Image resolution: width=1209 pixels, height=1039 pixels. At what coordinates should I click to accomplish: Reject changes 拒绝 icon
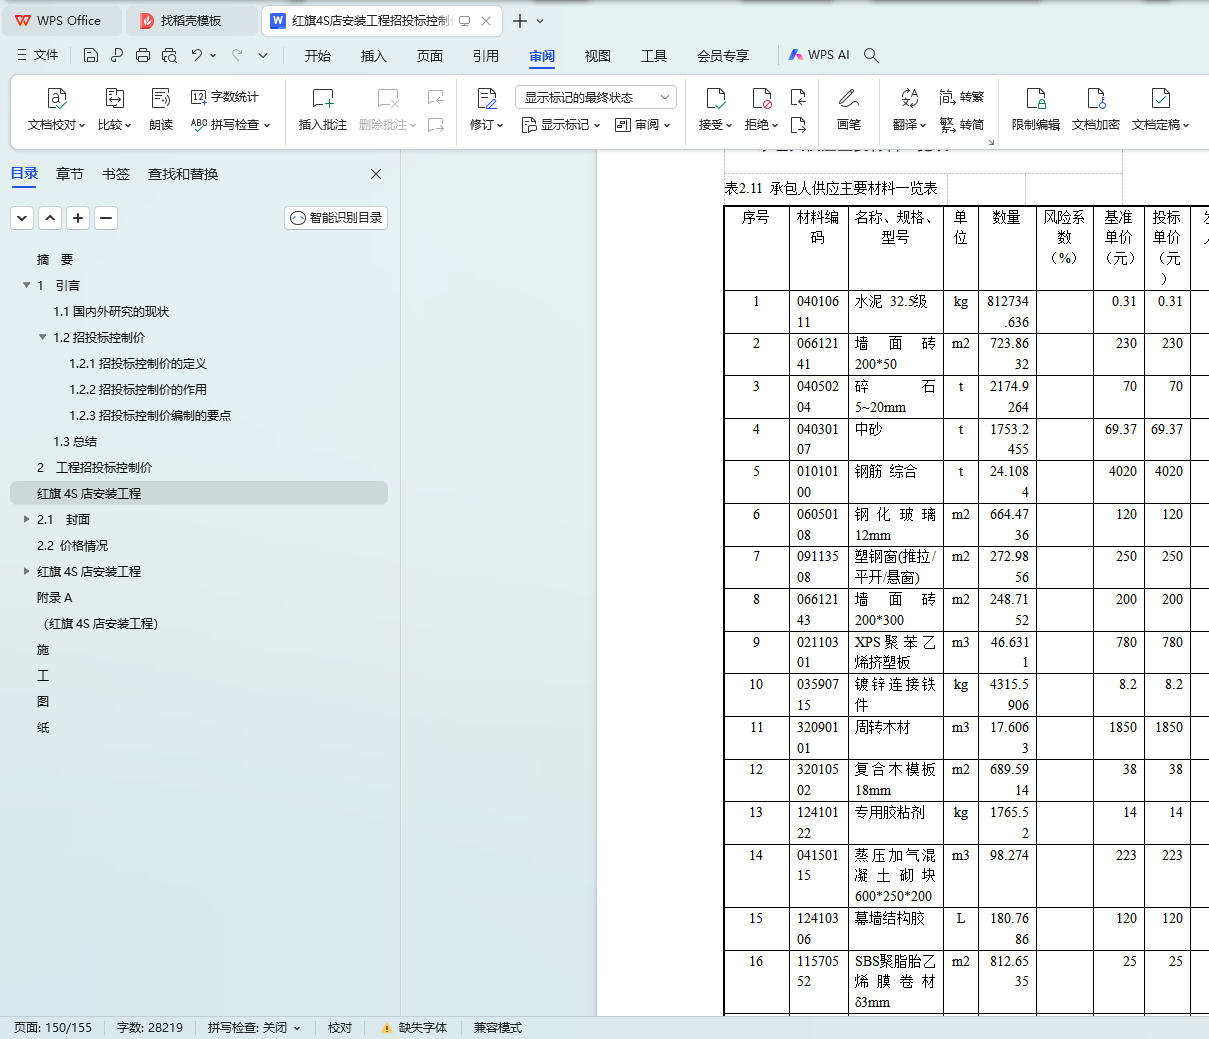click(x=761, y=110)
